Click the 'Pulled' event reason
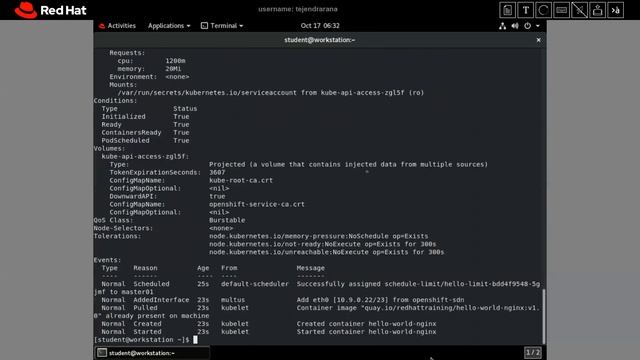Screen dimensions: 640x360 click(x=145, y=308)
